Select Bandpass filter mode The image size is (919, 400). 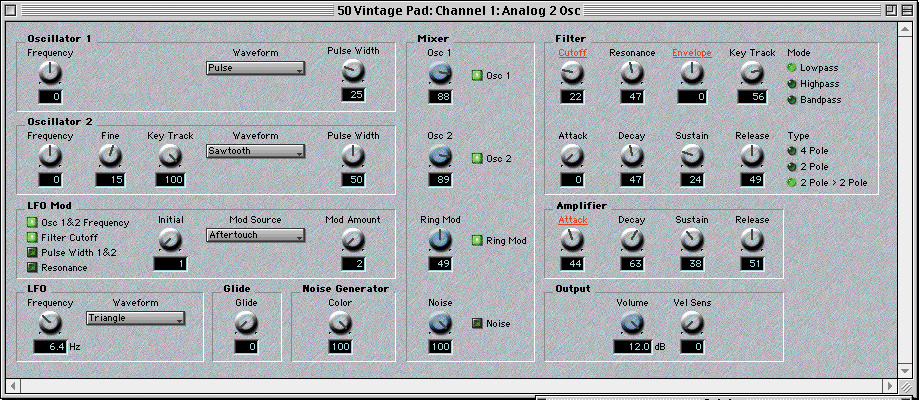(791, 100)
